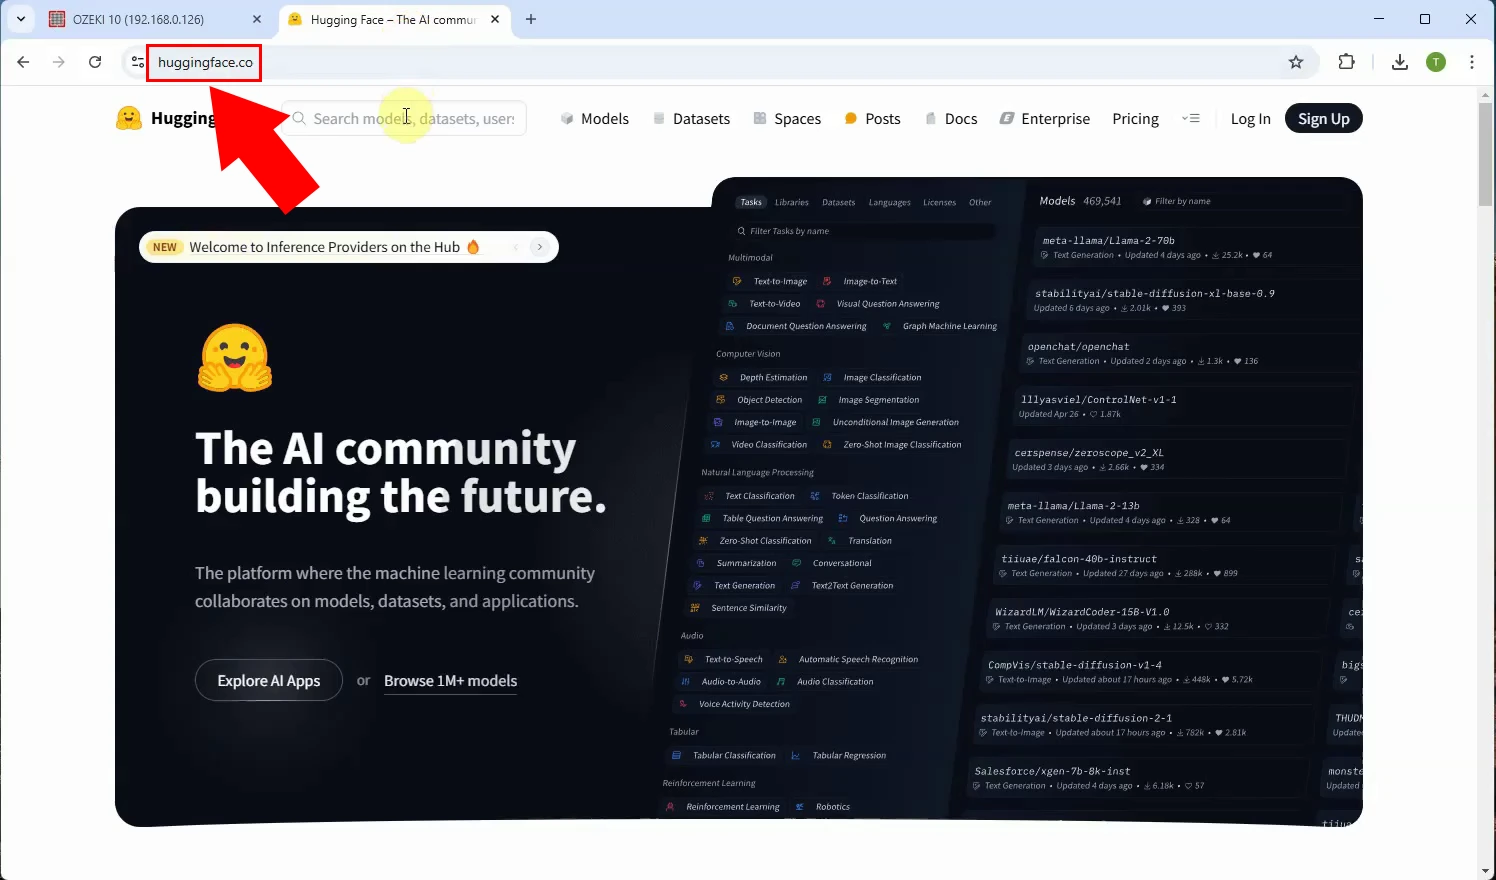
Task: Select the Summarization task
Action: 737,563
